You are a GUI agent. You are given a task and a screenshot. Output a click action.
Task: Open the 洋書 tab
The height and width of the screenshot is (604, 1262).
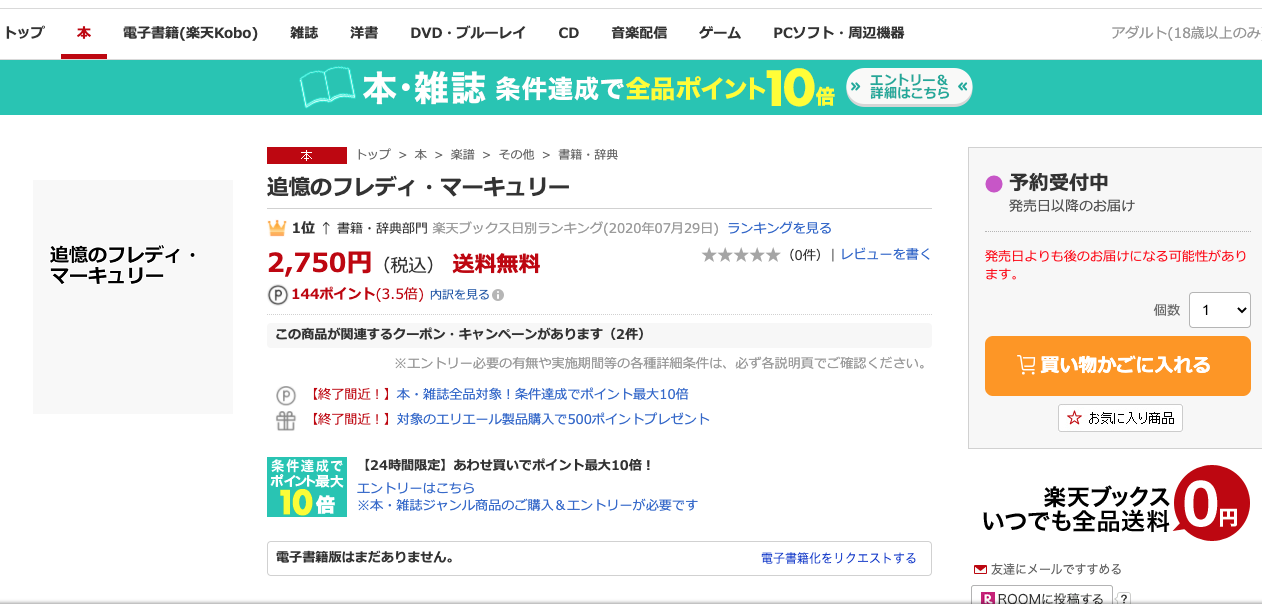[364, 33]
